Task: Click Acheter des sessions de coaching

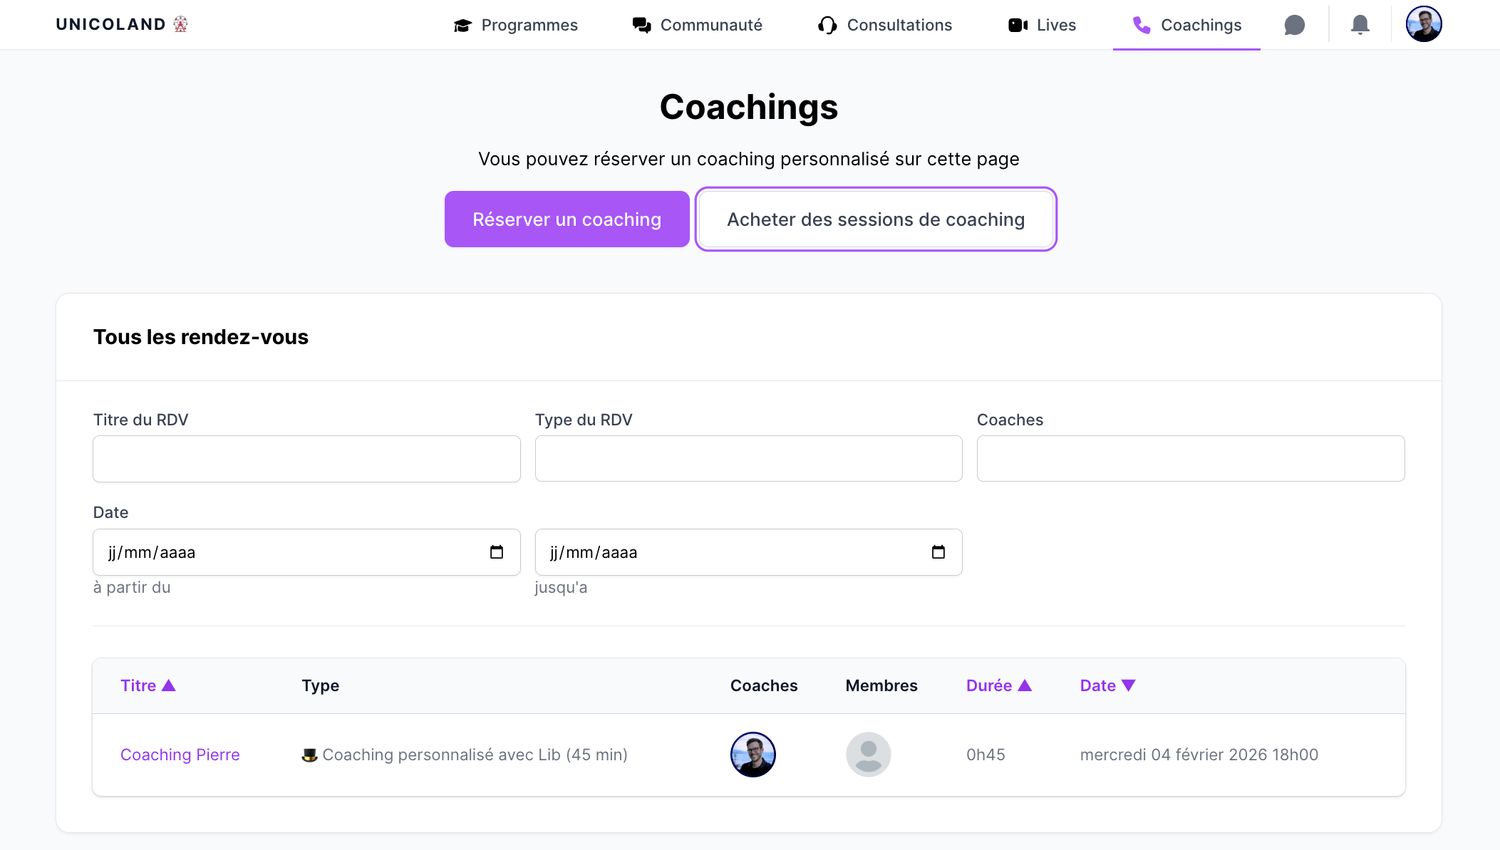Action: click(x=875, y=219)
